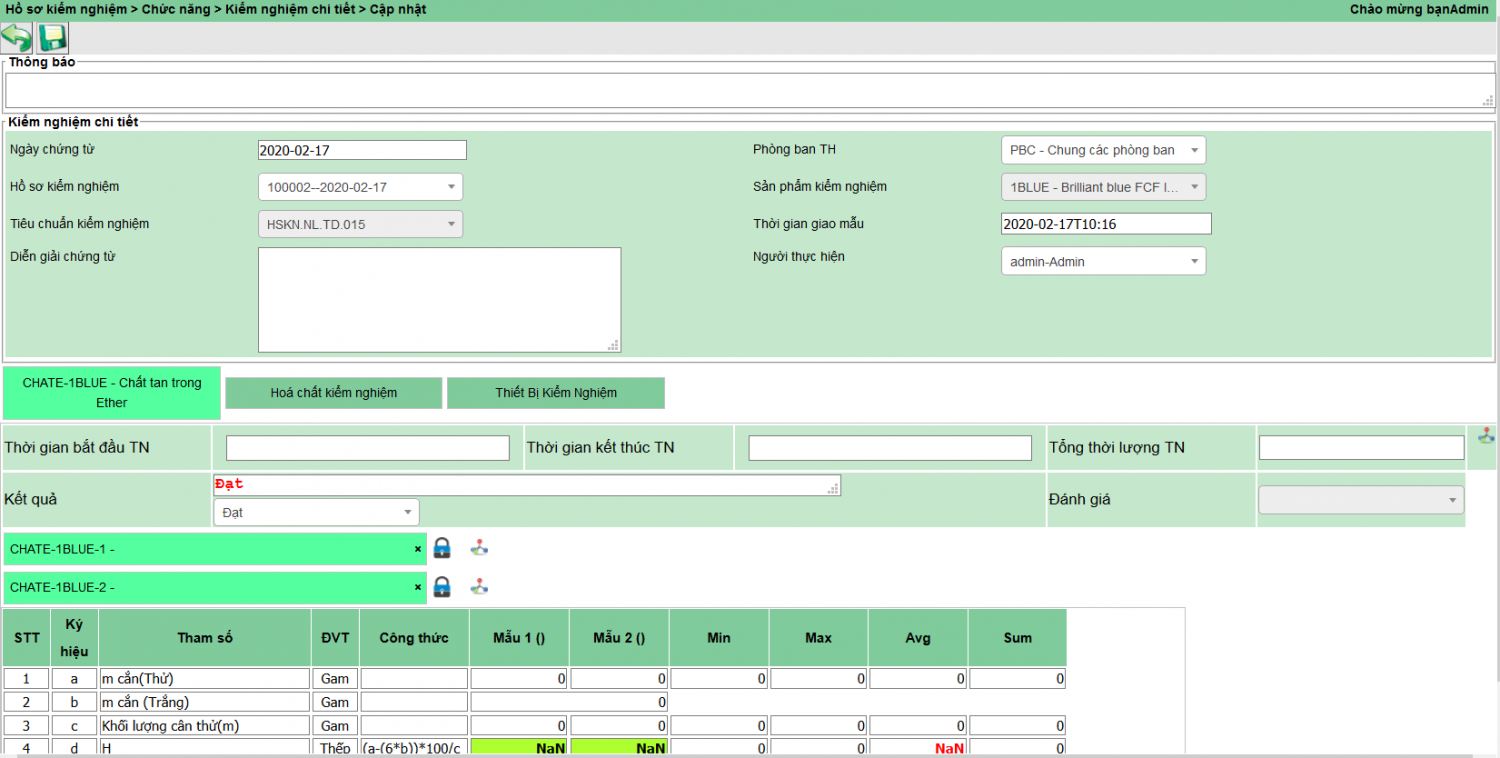Click the Thép unit cell in row H
Screen dimensions: 1500x758
pyautogui.click(x=335, y=748)
